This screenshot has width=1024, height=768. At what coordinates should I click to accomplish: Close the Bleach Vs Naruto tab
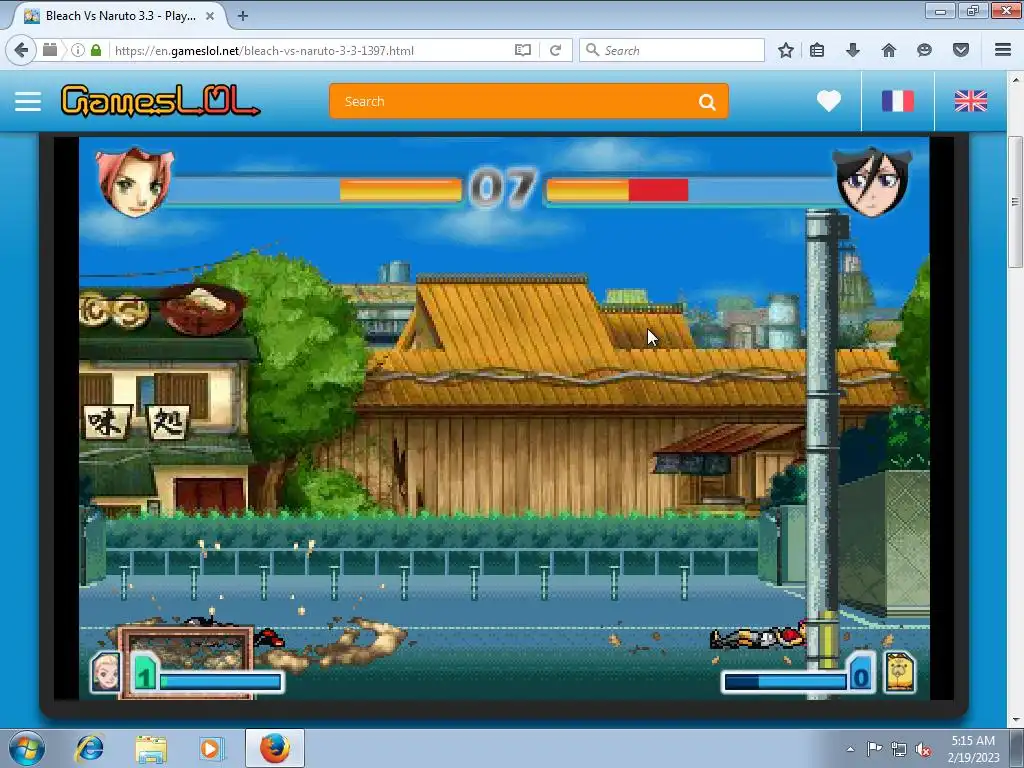click(x=210, y=16)
